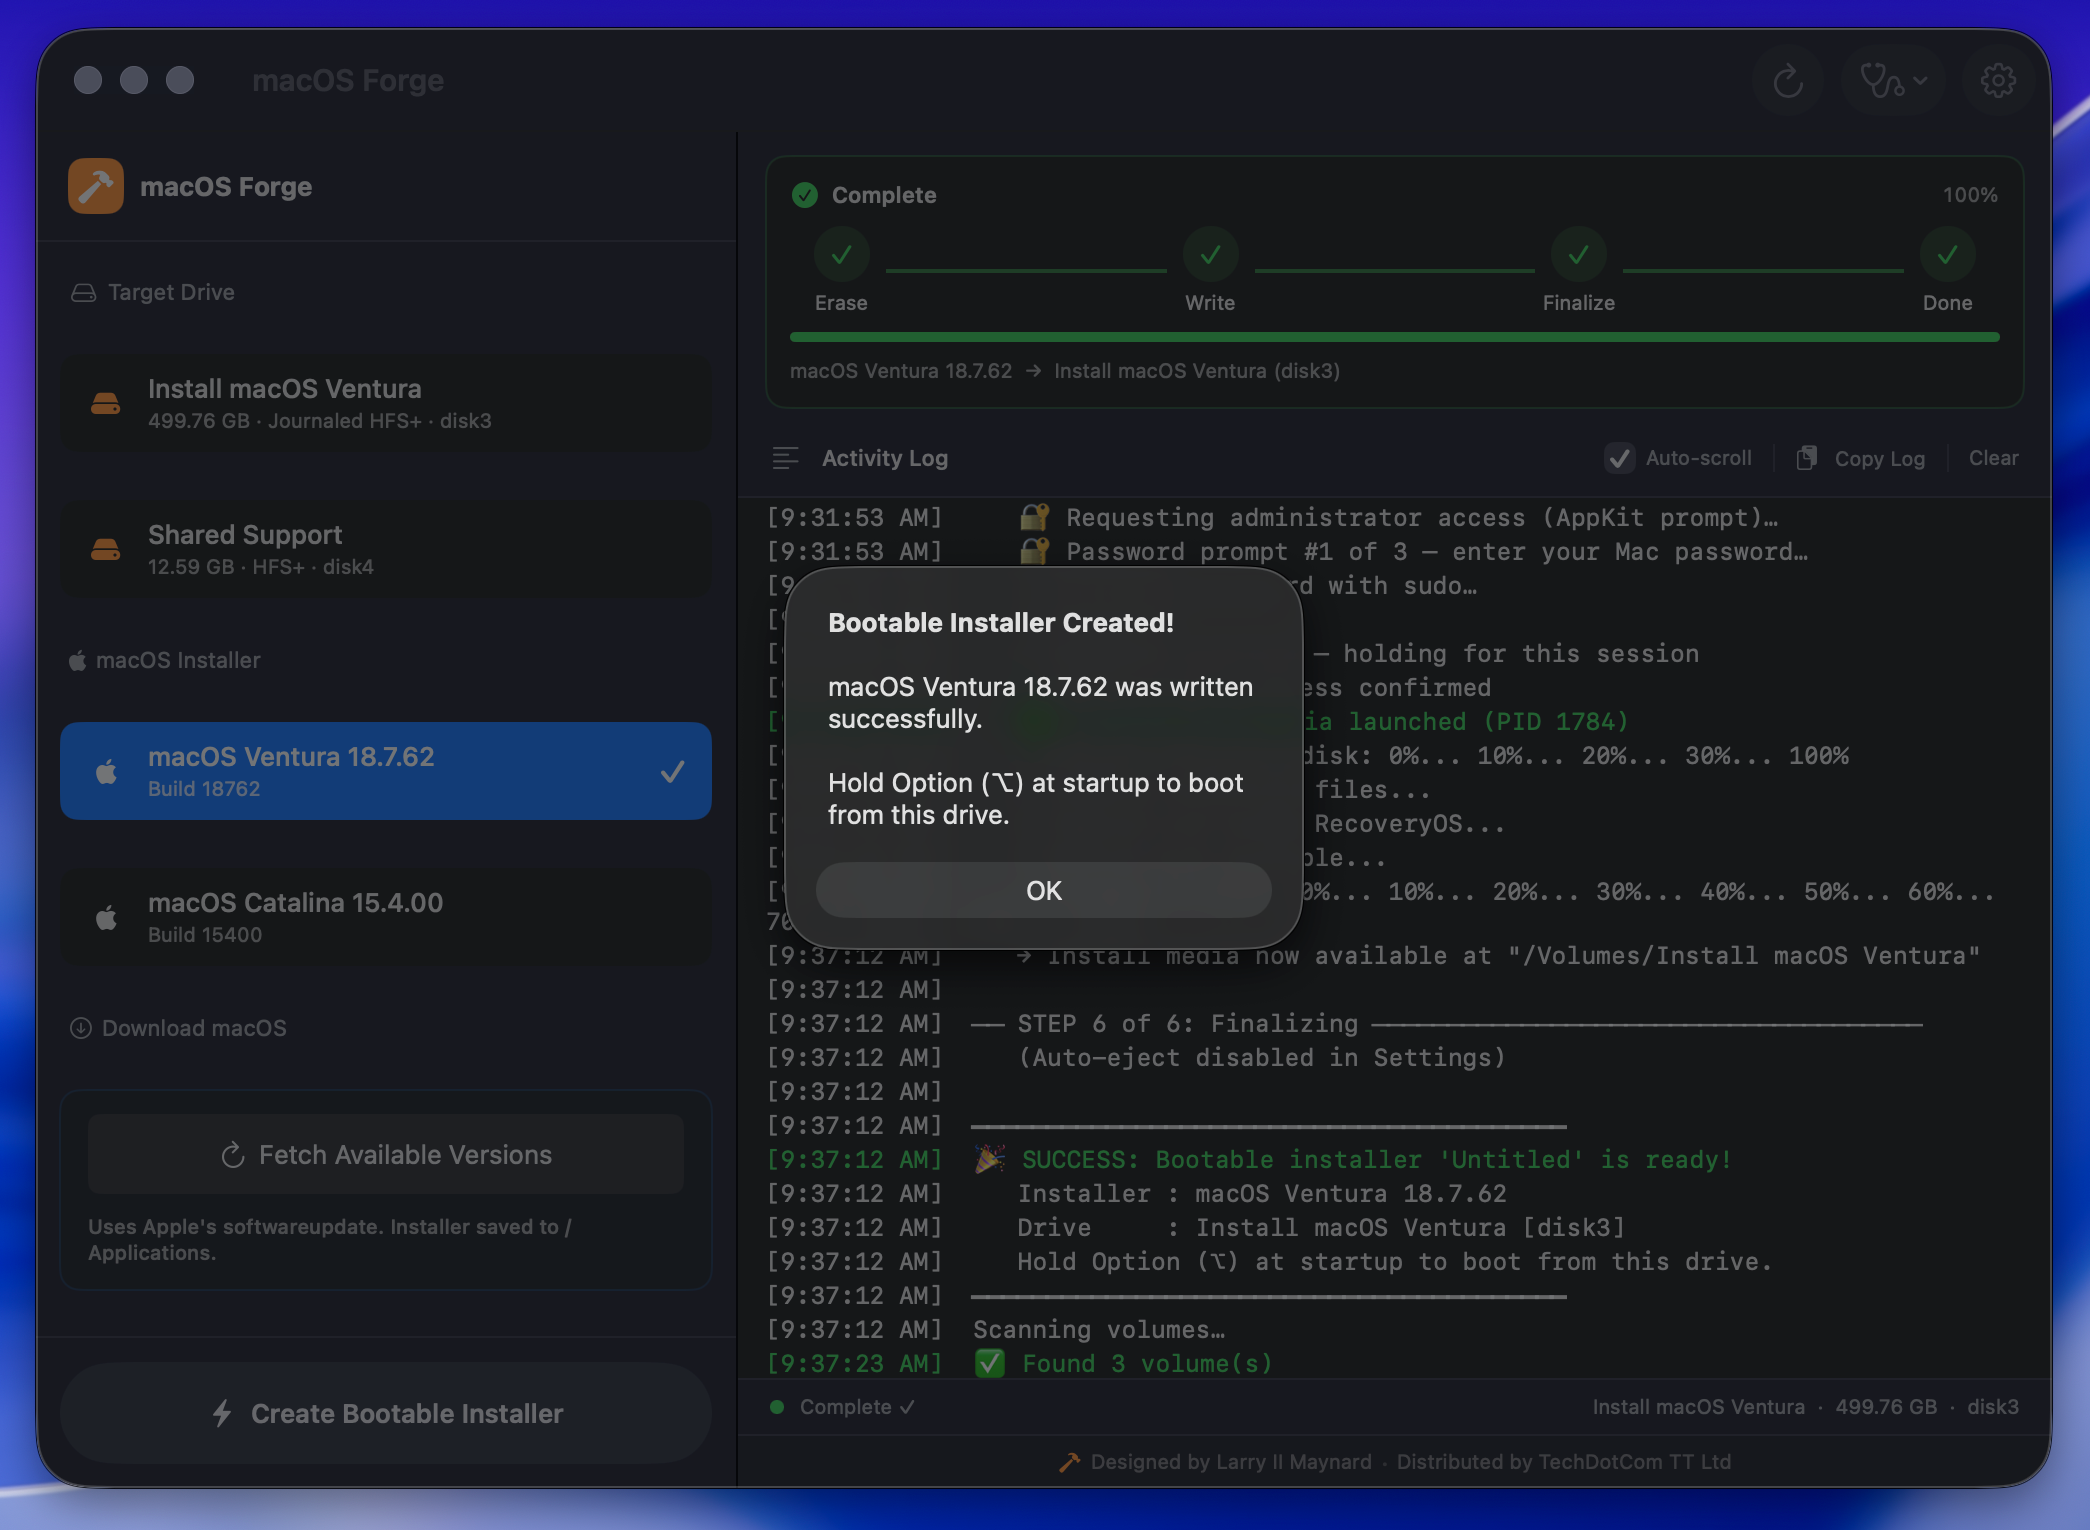Screen dimensions: 2090x1530
Task: Click the window's close traffic-light button
Action: (88, 80)
